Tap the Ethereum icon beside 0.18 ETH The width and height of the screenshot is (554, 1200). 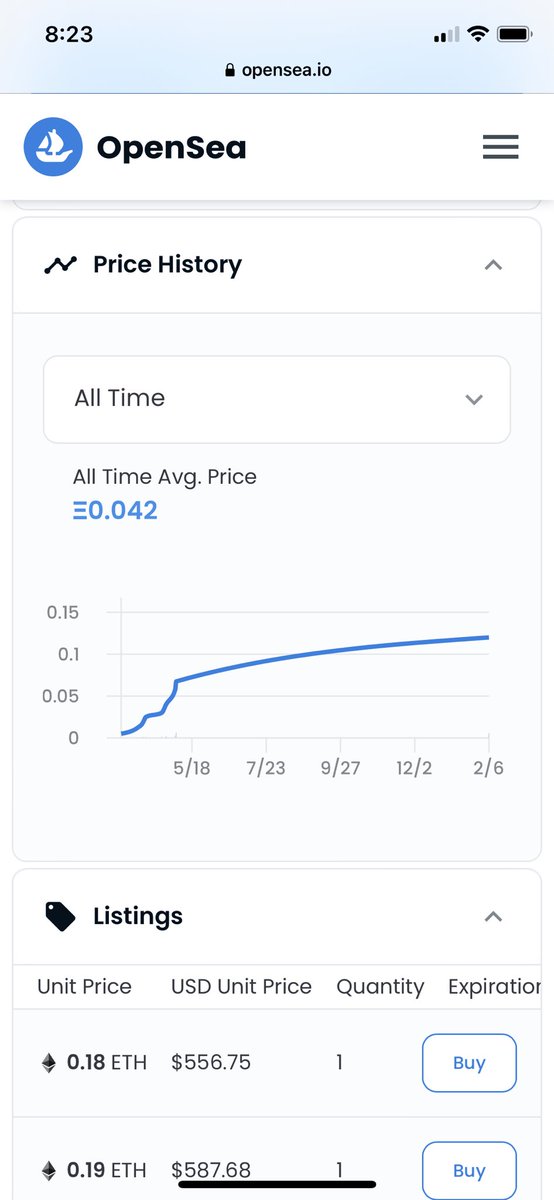coord(48,1063)
